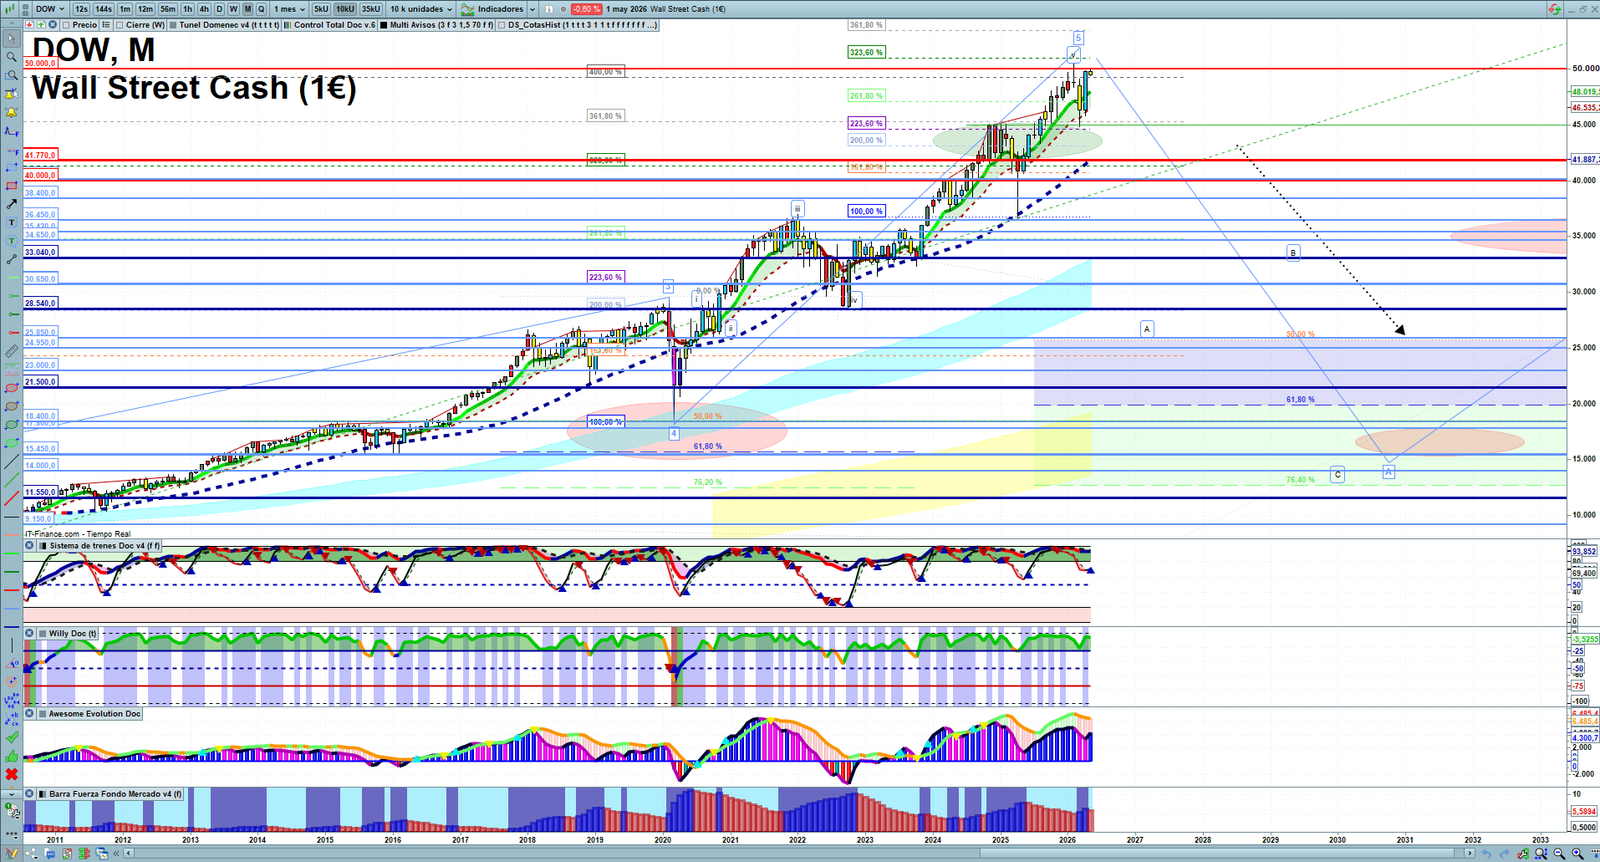Switch to the Q quarterly timeframe
This screenshot has height=862, width=1600.
click(x=261, y=9)
